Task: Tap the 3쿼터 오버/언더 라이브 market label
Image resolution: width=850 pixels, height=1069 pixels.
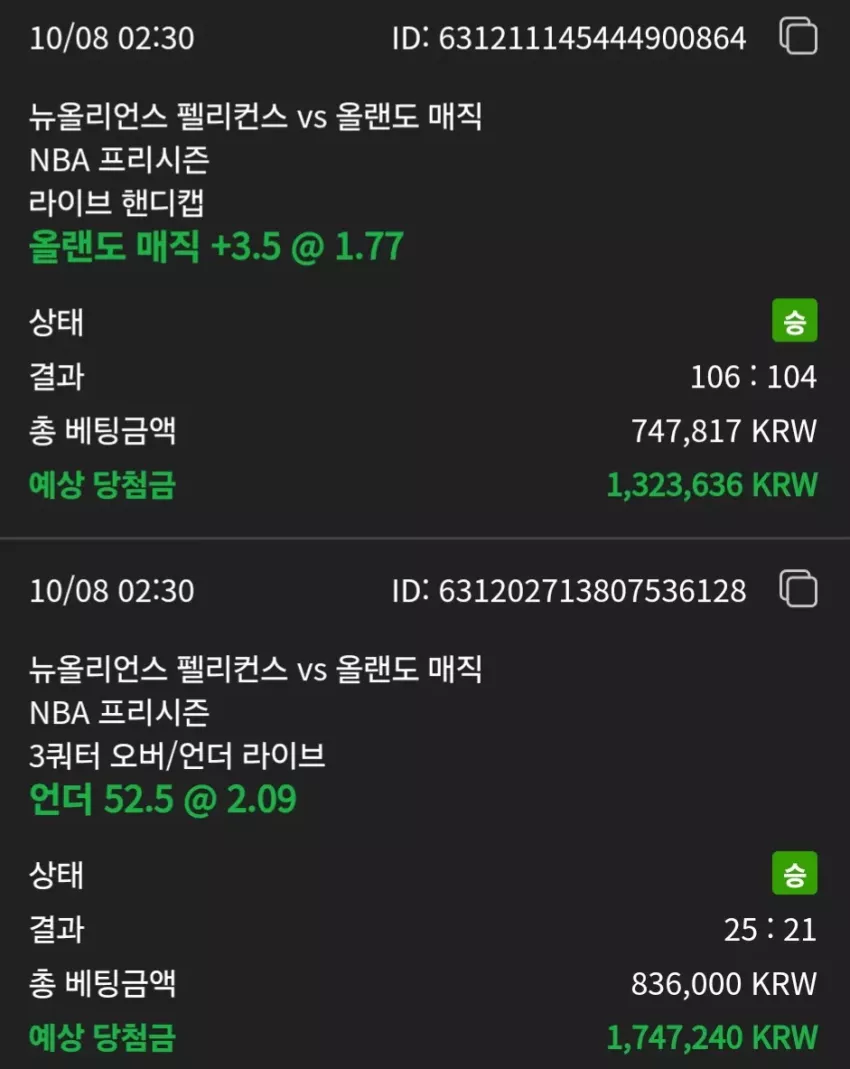Action: pos(177,755)
